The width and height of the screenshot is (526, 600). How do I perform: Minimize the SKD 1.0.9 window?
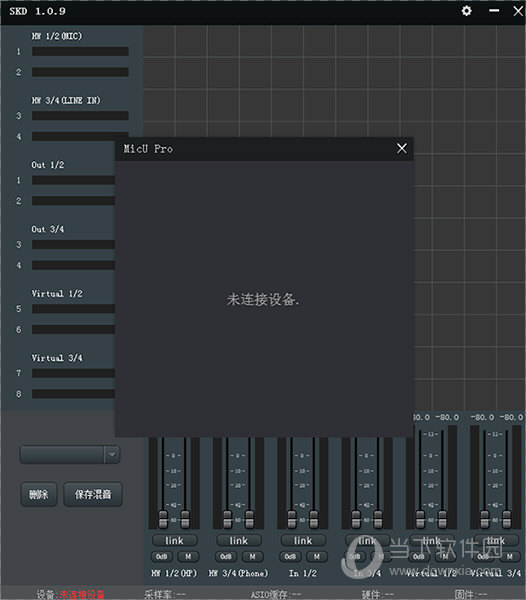coord(494,11)
